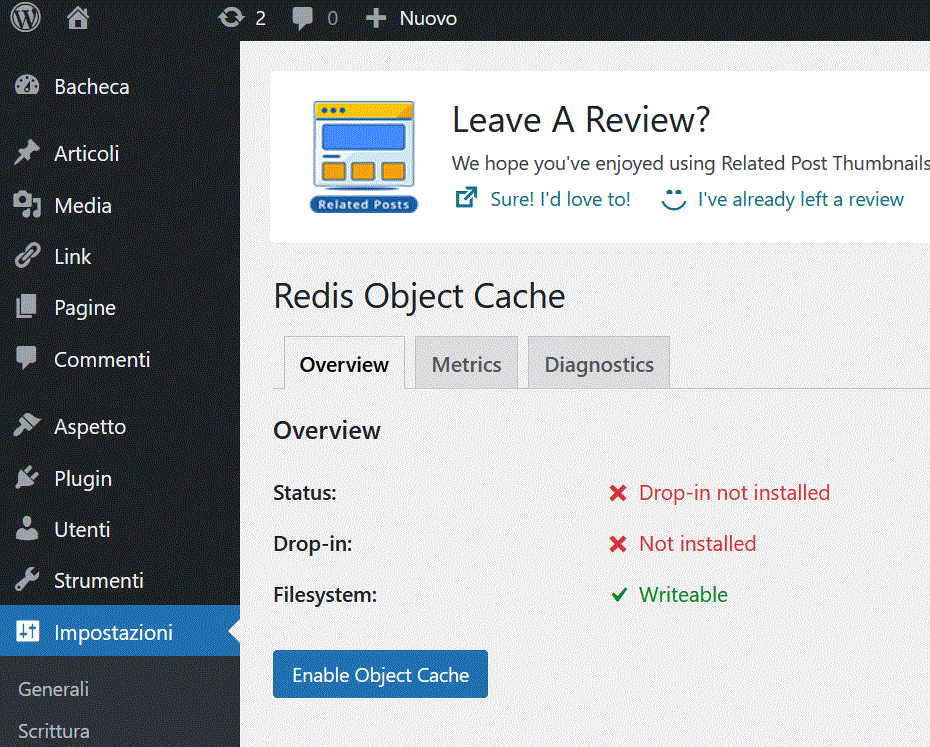Open the Scrittura settings submenu
This screenshot has height=747, width=930.
(54, 731)
